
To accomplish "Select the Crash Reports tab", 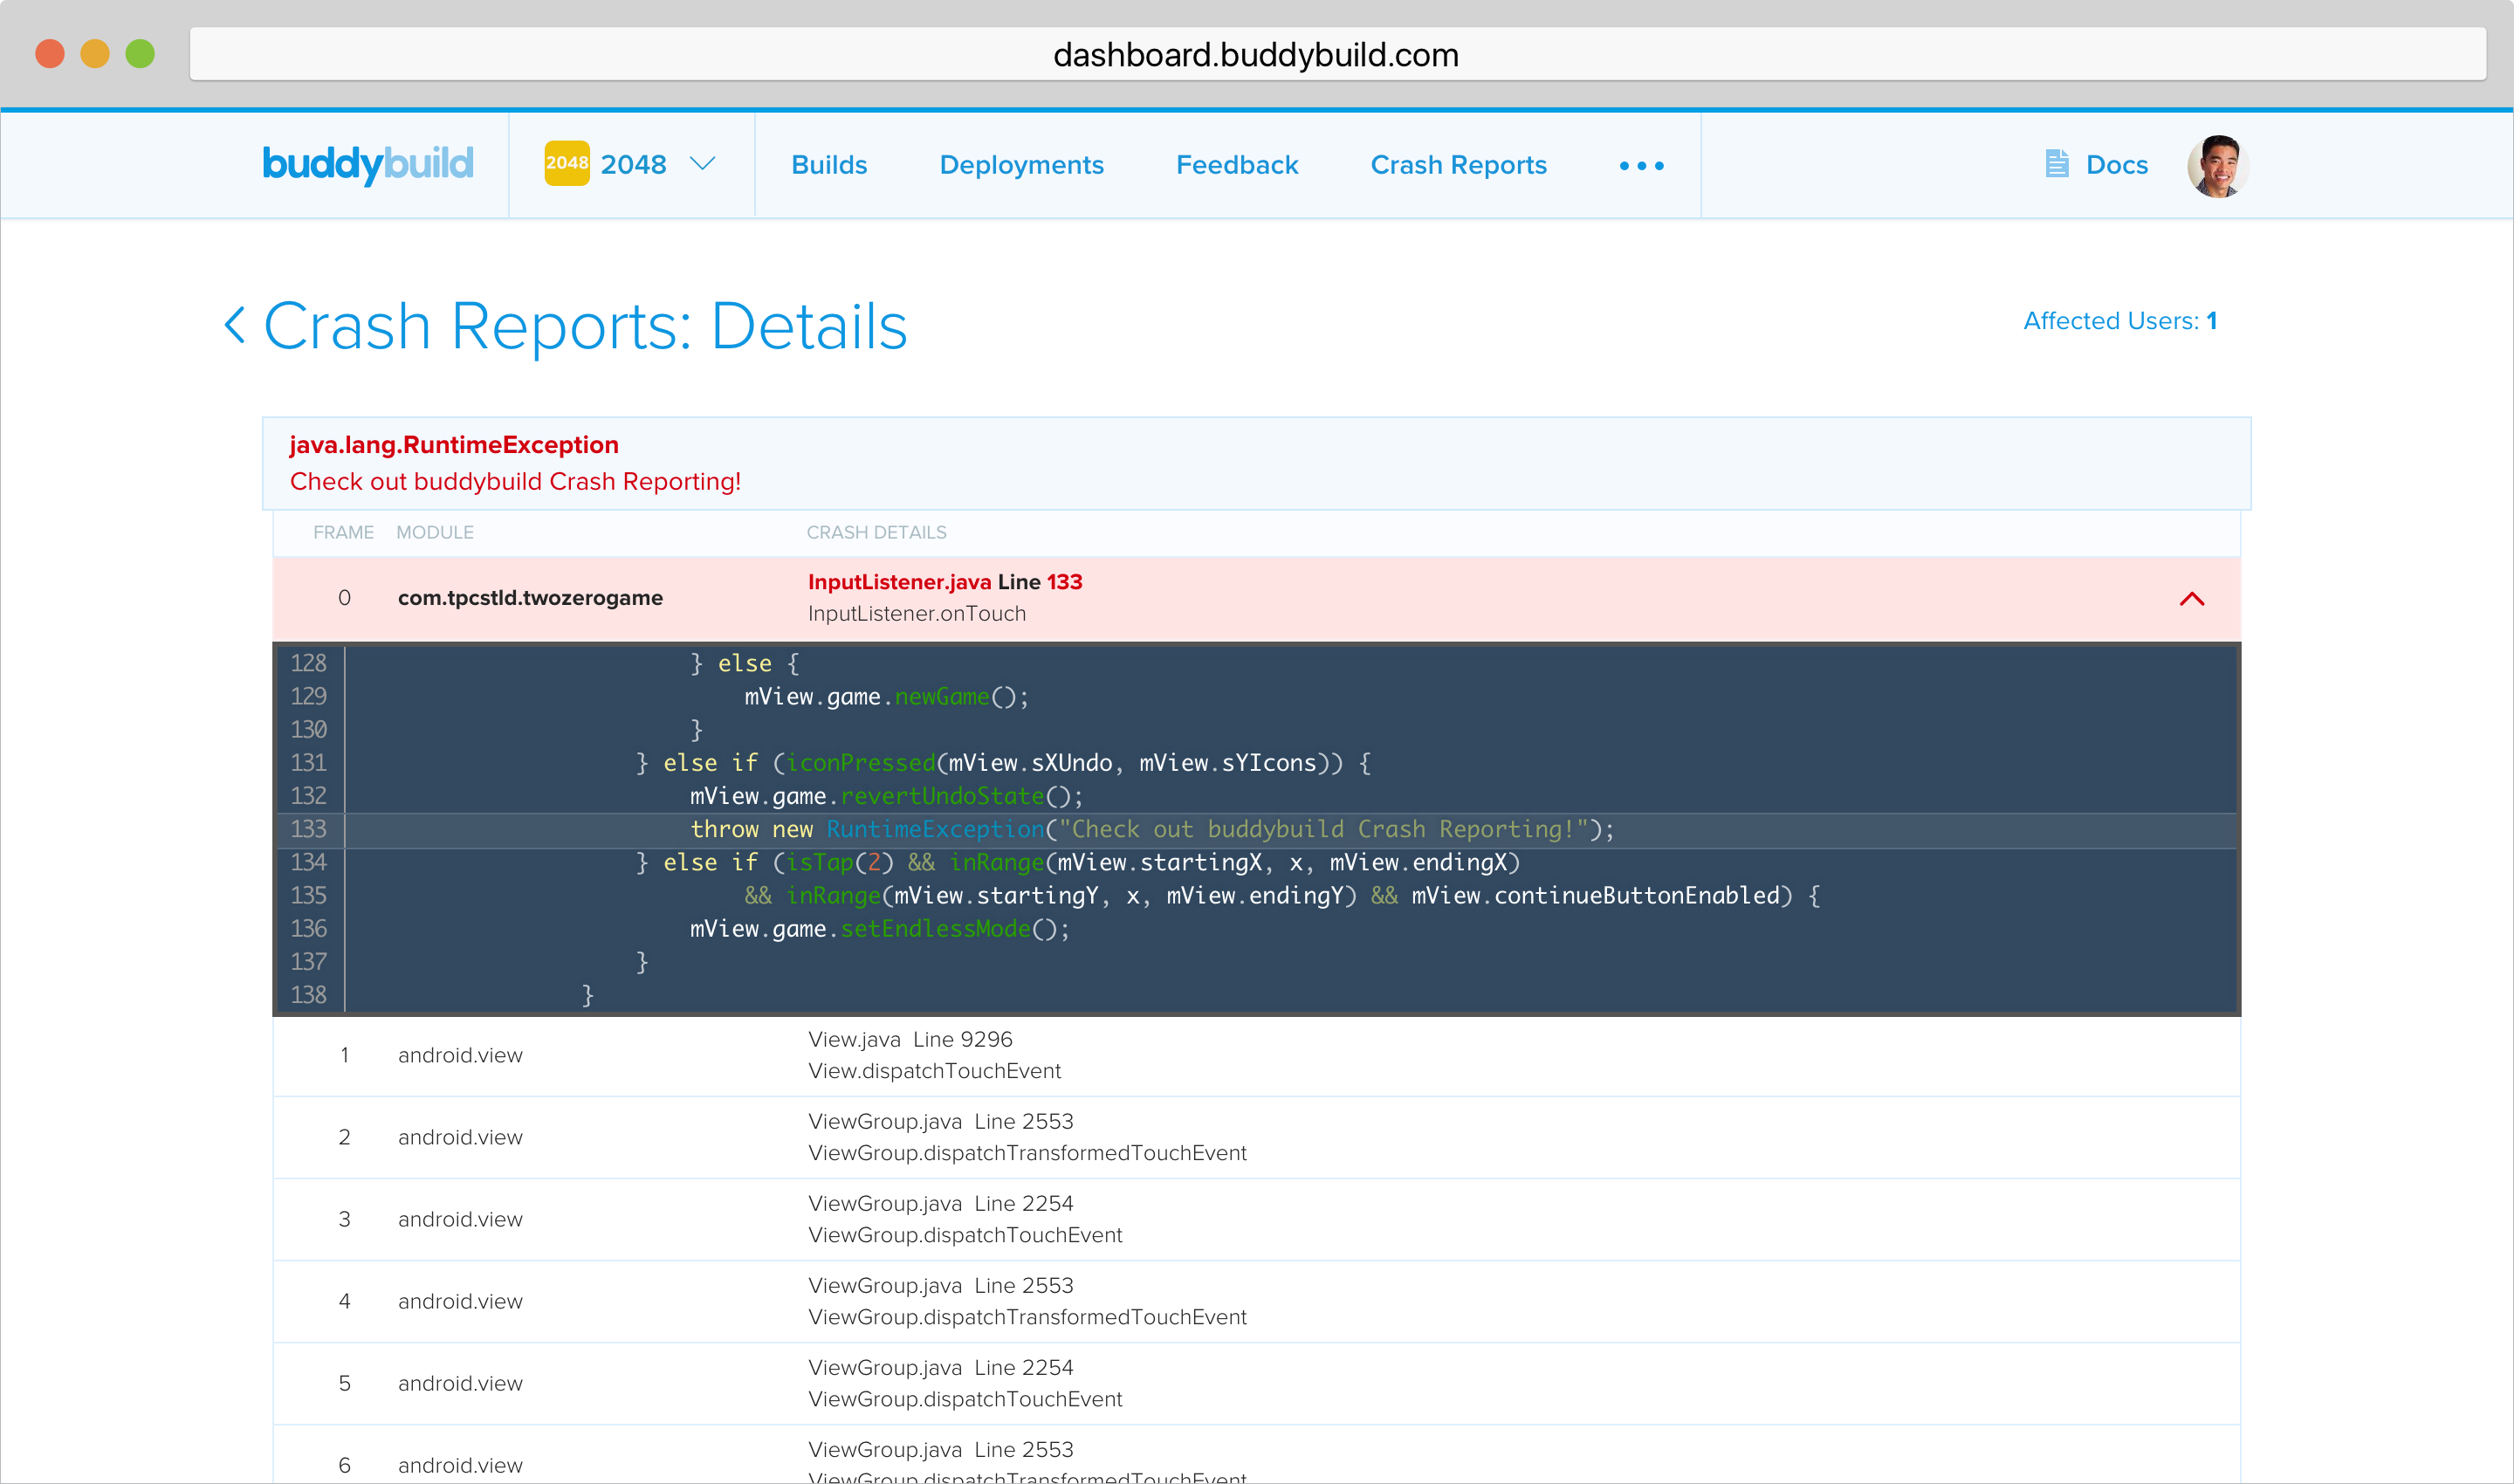I will tap(1457, 165).
